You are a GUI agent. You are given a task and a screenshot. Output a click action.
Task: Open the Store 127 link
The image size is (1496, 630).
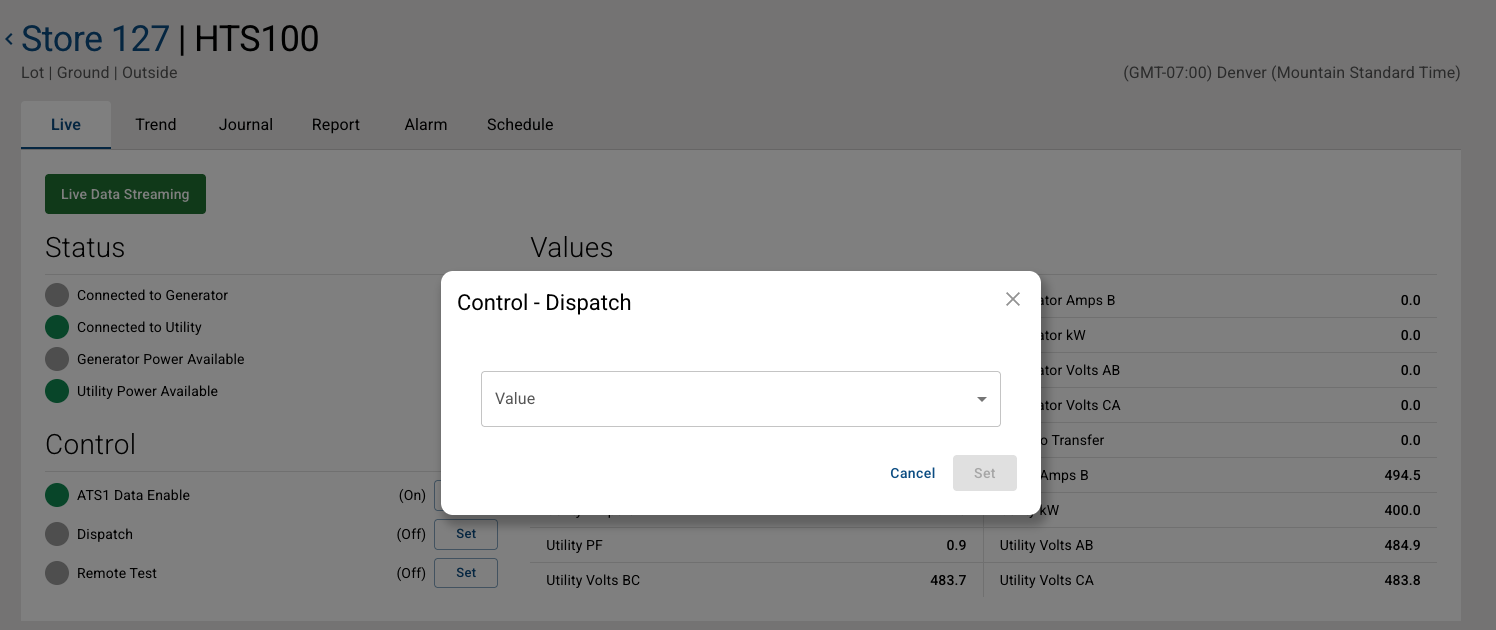pos(95,39)
